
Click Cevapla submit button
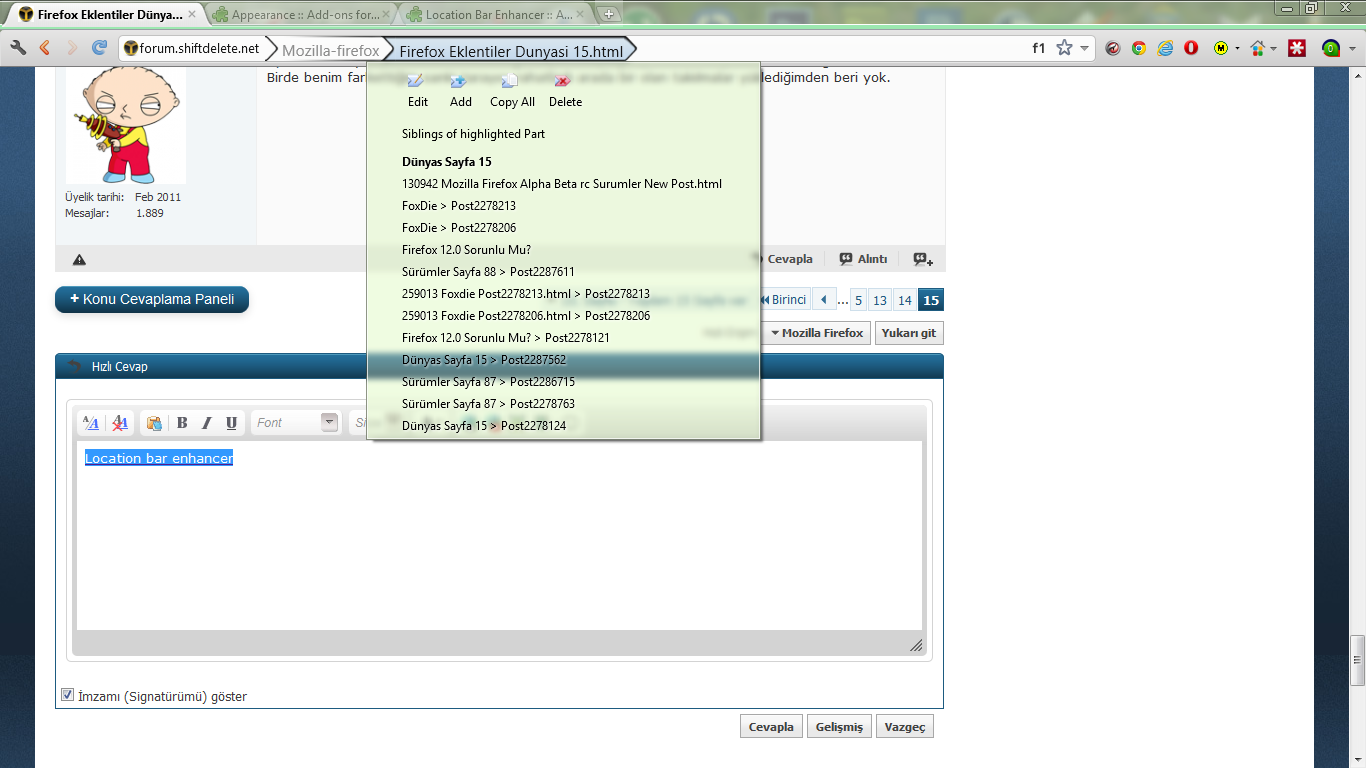point(771,727)
